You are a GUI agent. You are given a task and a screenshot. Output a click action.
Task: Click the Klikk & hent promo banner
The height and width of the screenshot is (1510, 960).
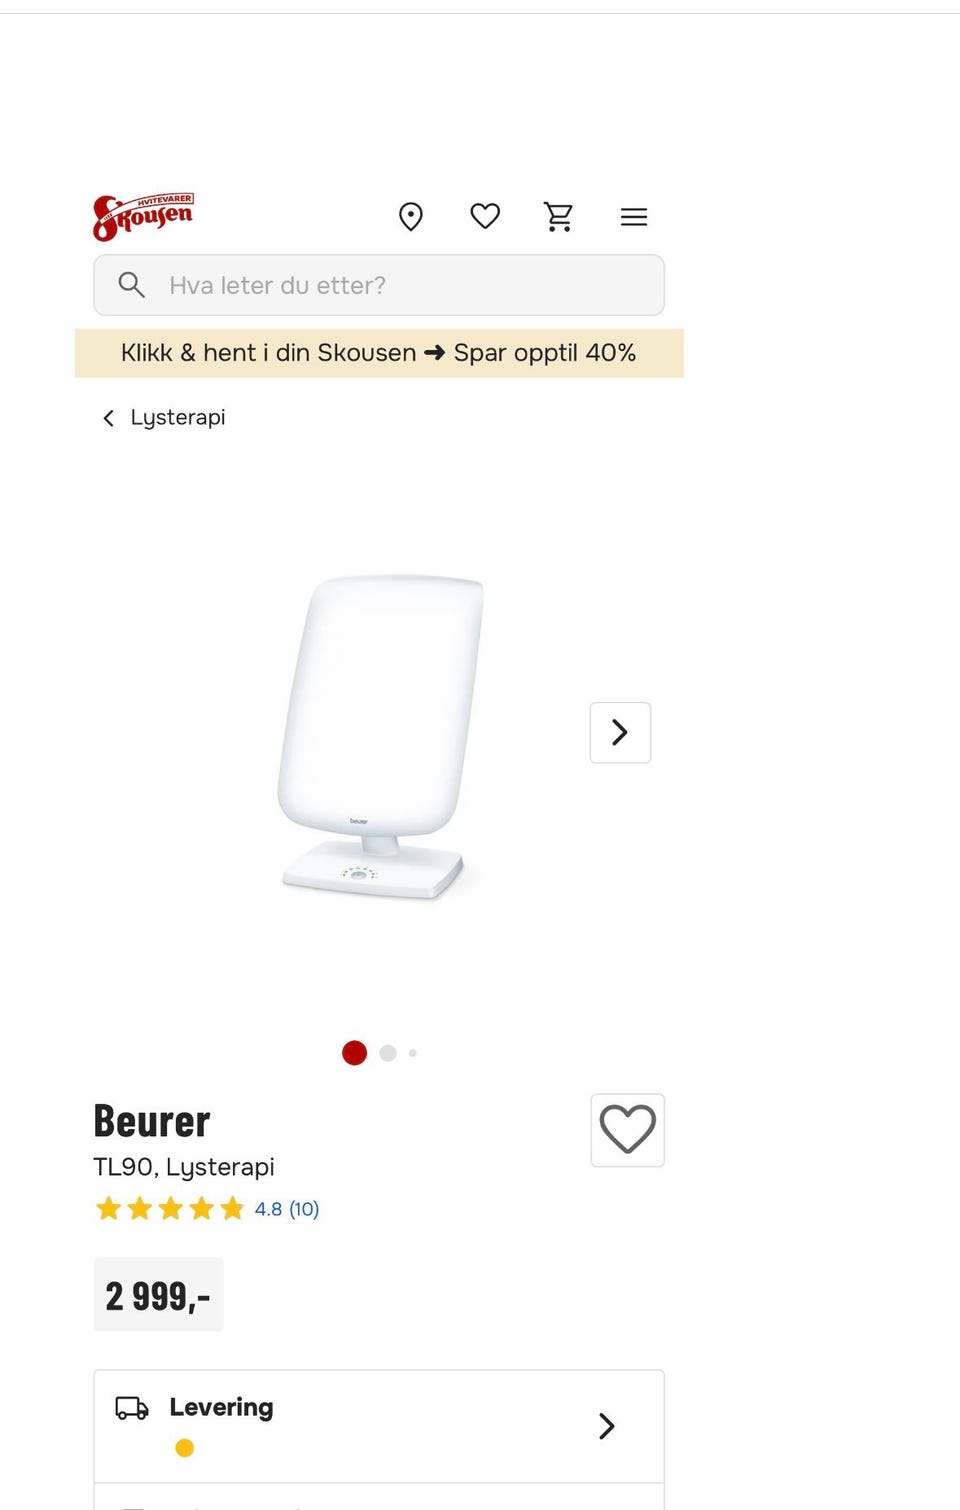tap(379, 353)
